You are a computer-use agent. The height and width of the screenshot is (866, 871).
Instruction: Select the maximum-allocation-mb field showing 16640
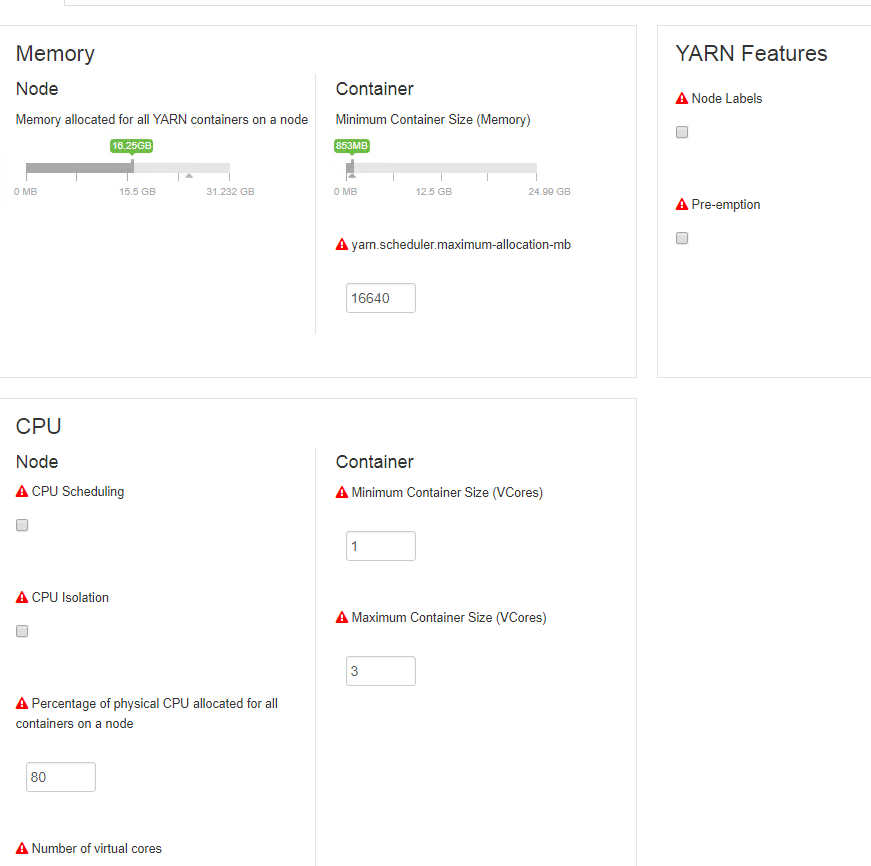(380, 297)
